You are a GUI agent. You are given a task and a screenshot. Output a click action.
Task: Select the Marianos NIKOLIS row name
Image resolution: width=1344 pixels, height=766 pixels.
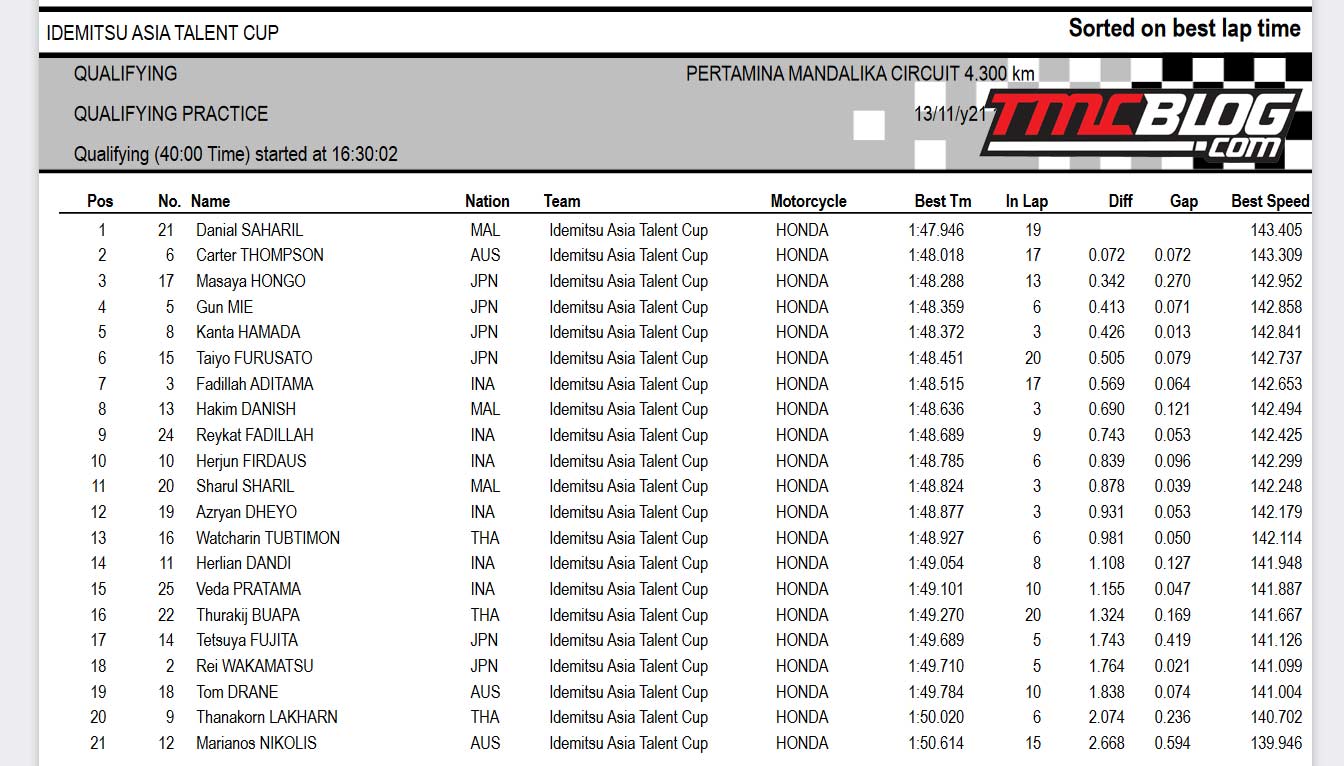[256, 743]
